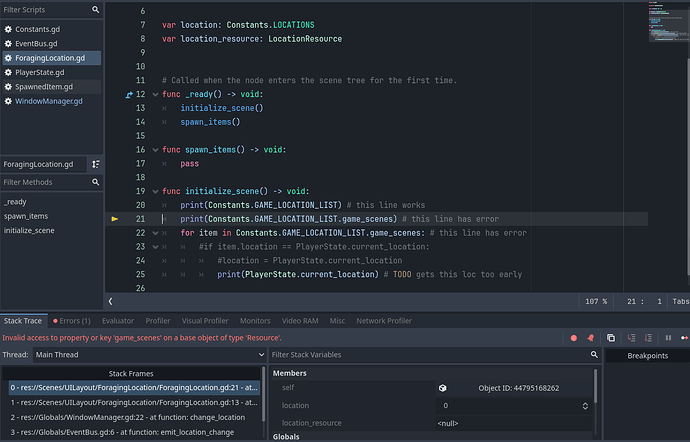Open PlayerState.gd in the script list
Screen dimensions: 690x442
[40, 72]
